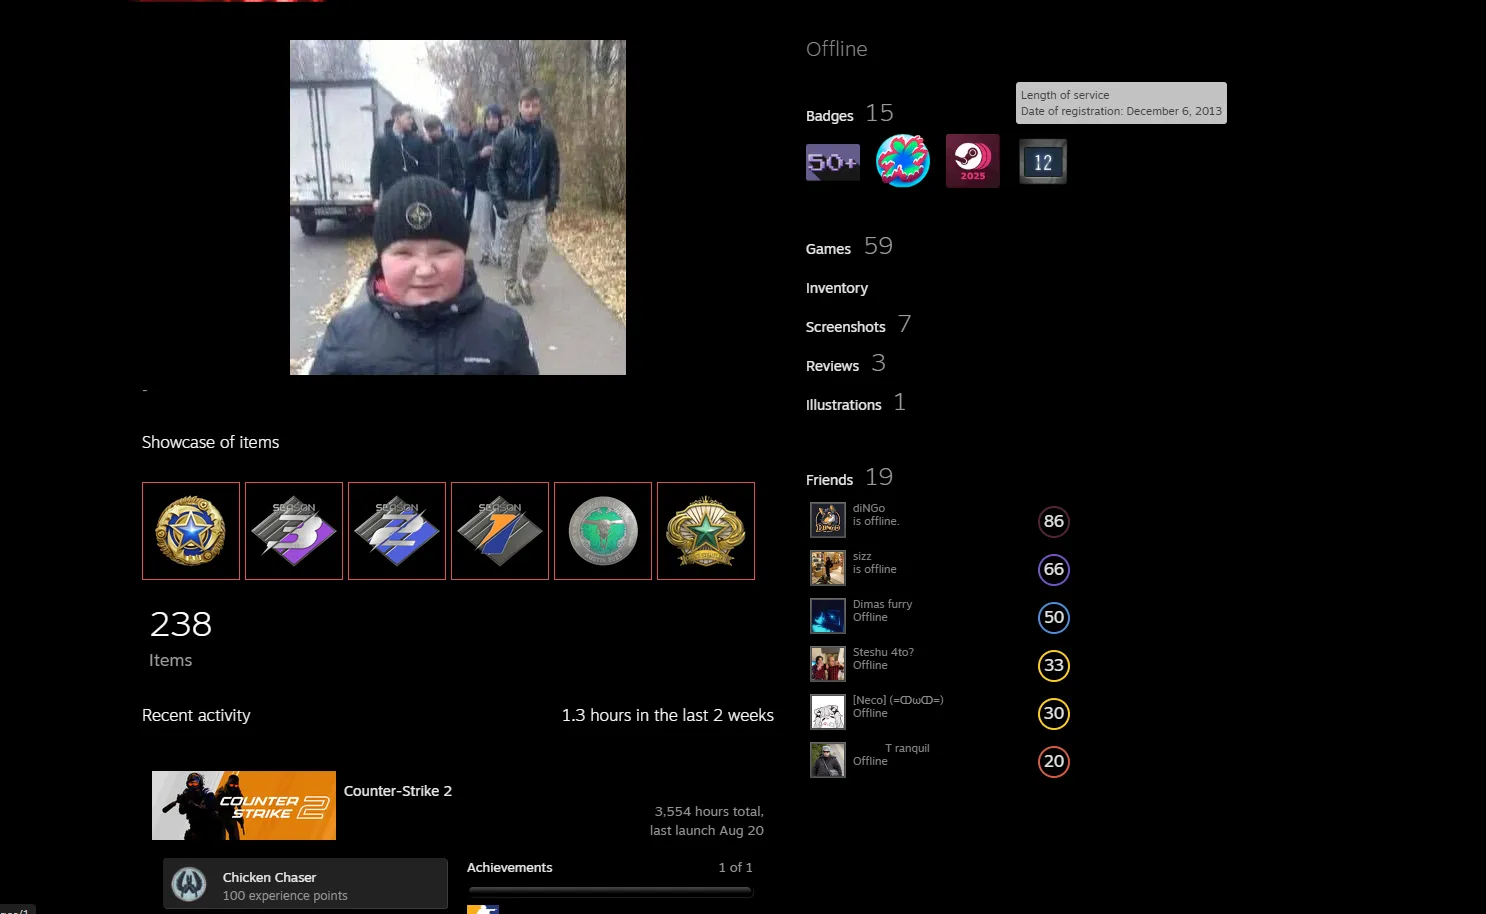
Task: Click the colorful clover community badge
Action: (x=903, y=161)
